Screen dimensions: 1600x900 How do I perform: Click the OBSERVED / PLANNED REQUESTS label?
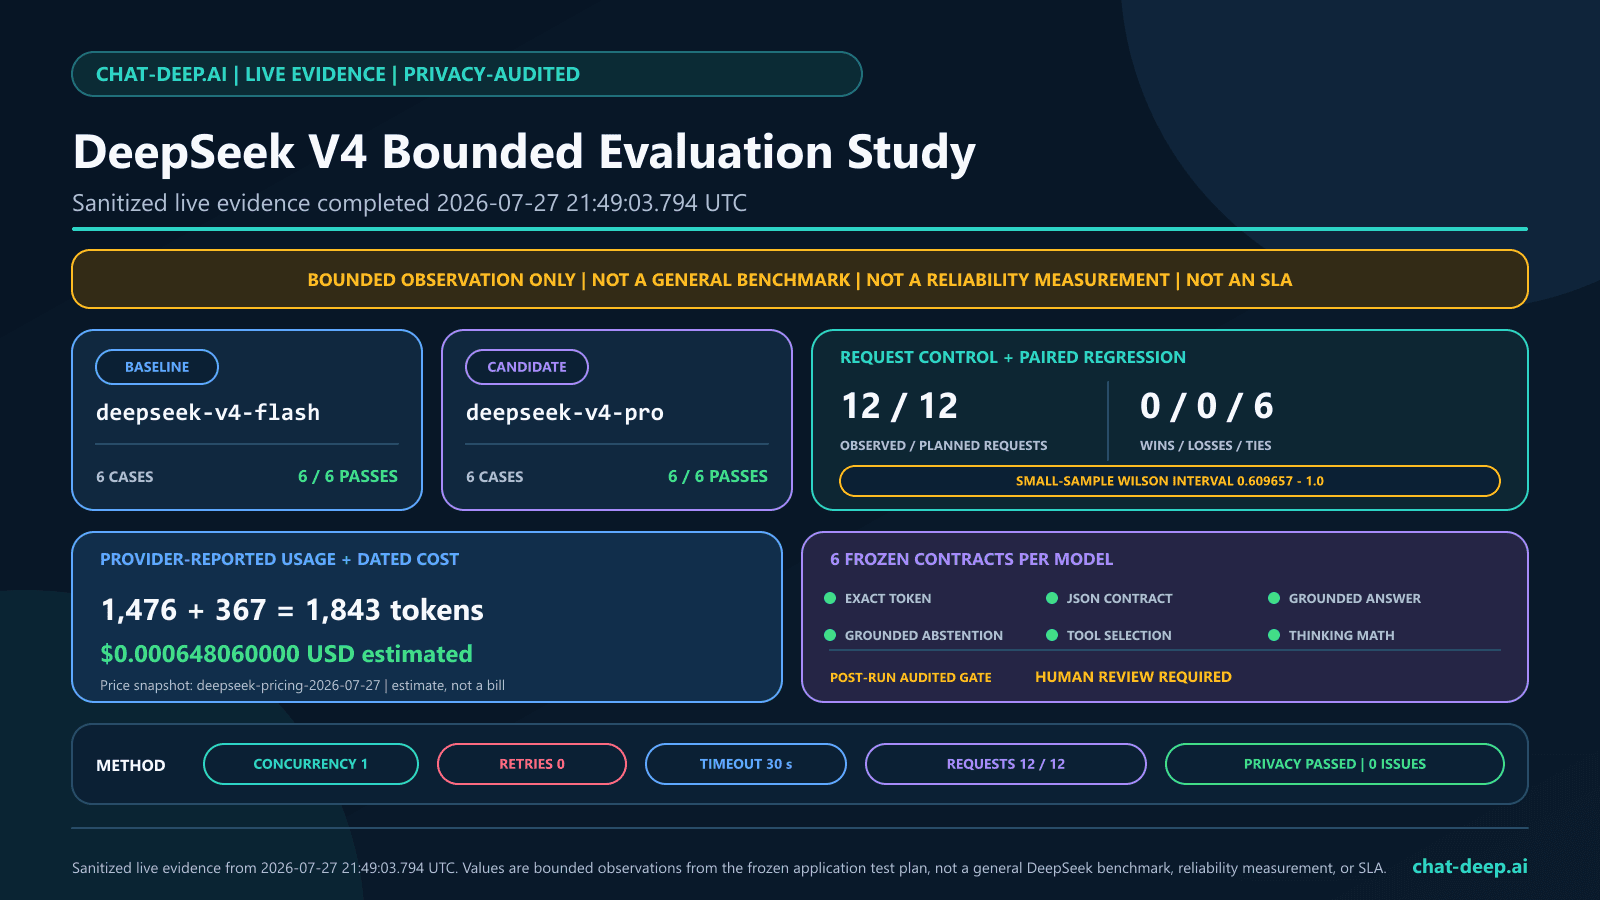tap(944, 445)
